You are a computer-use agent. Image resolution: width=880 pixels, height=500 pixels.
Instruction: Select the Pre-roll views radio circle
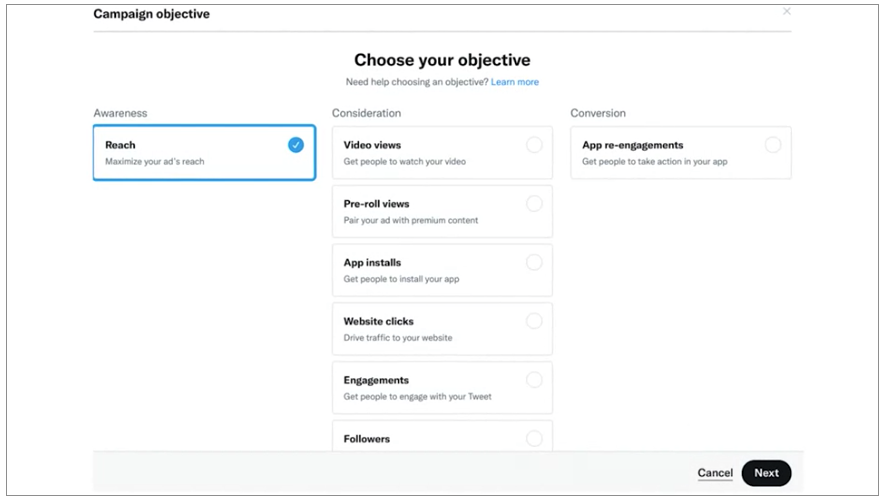tap(534, 204)
